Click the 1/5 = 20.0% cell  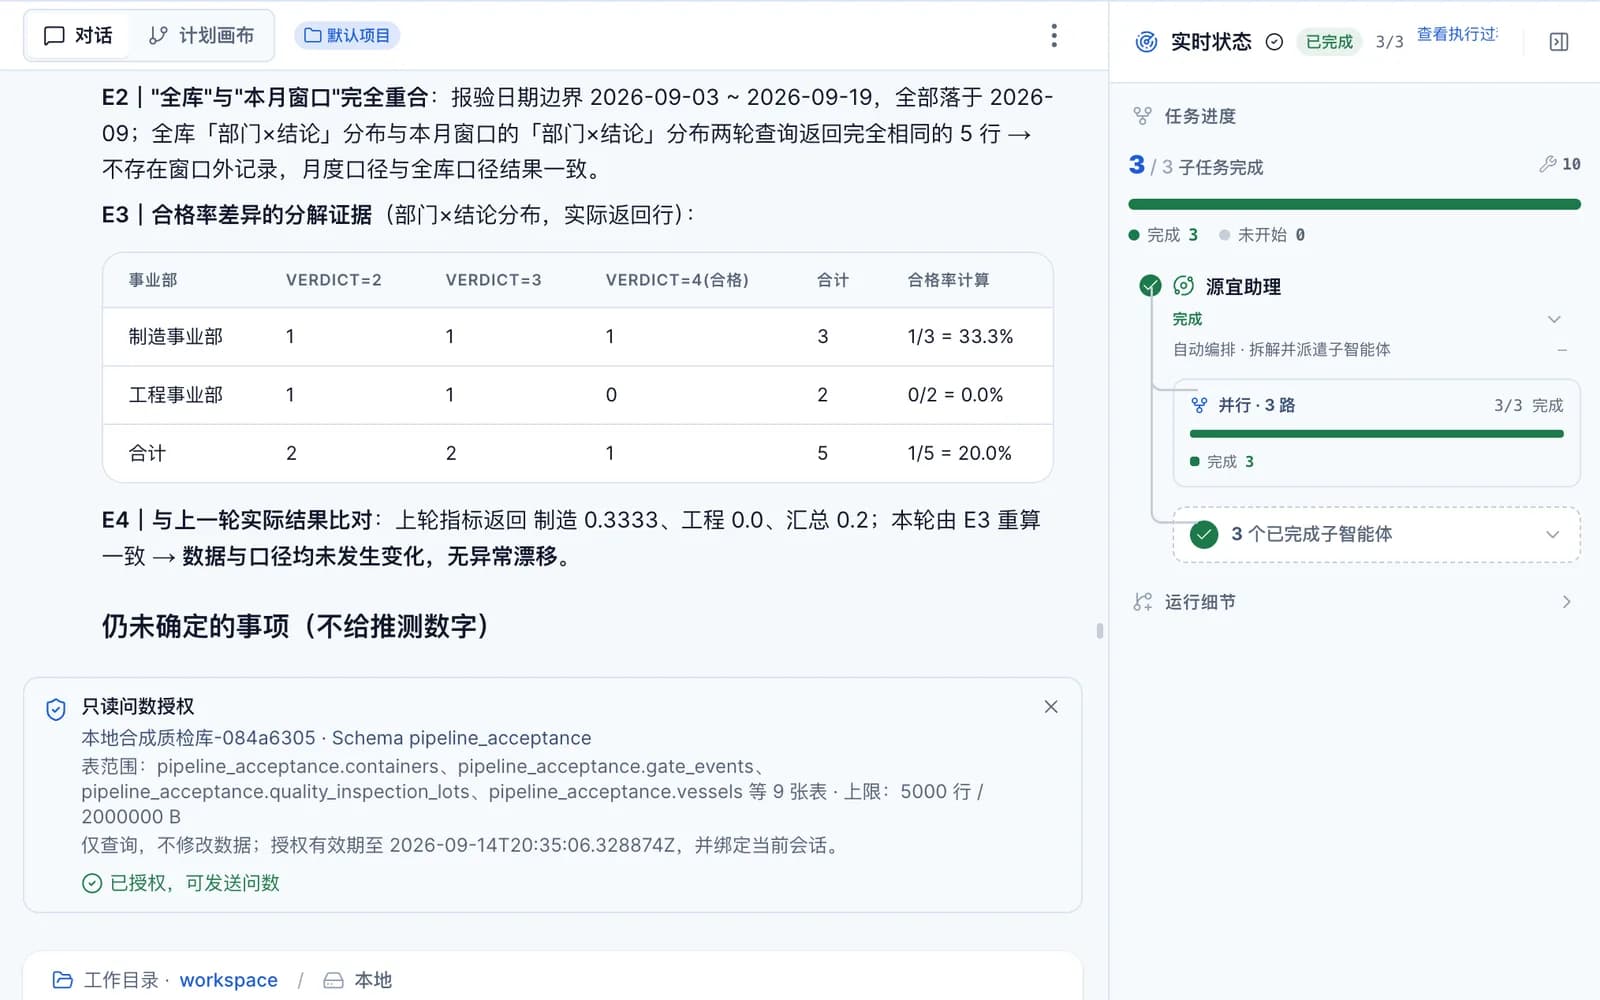pyautogui.click(x=959, y=453)
